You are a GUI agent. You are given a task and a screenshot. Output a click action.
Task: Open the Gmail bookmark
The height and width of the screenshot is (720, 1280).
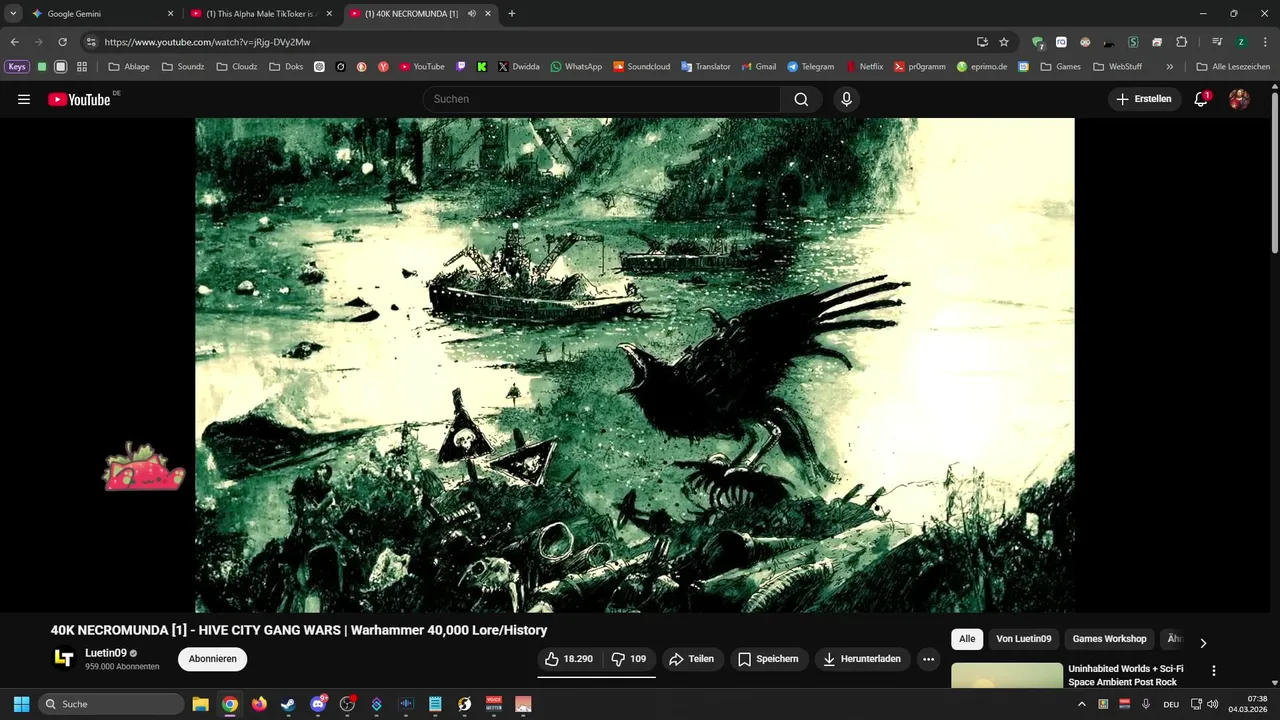(757, 67)
